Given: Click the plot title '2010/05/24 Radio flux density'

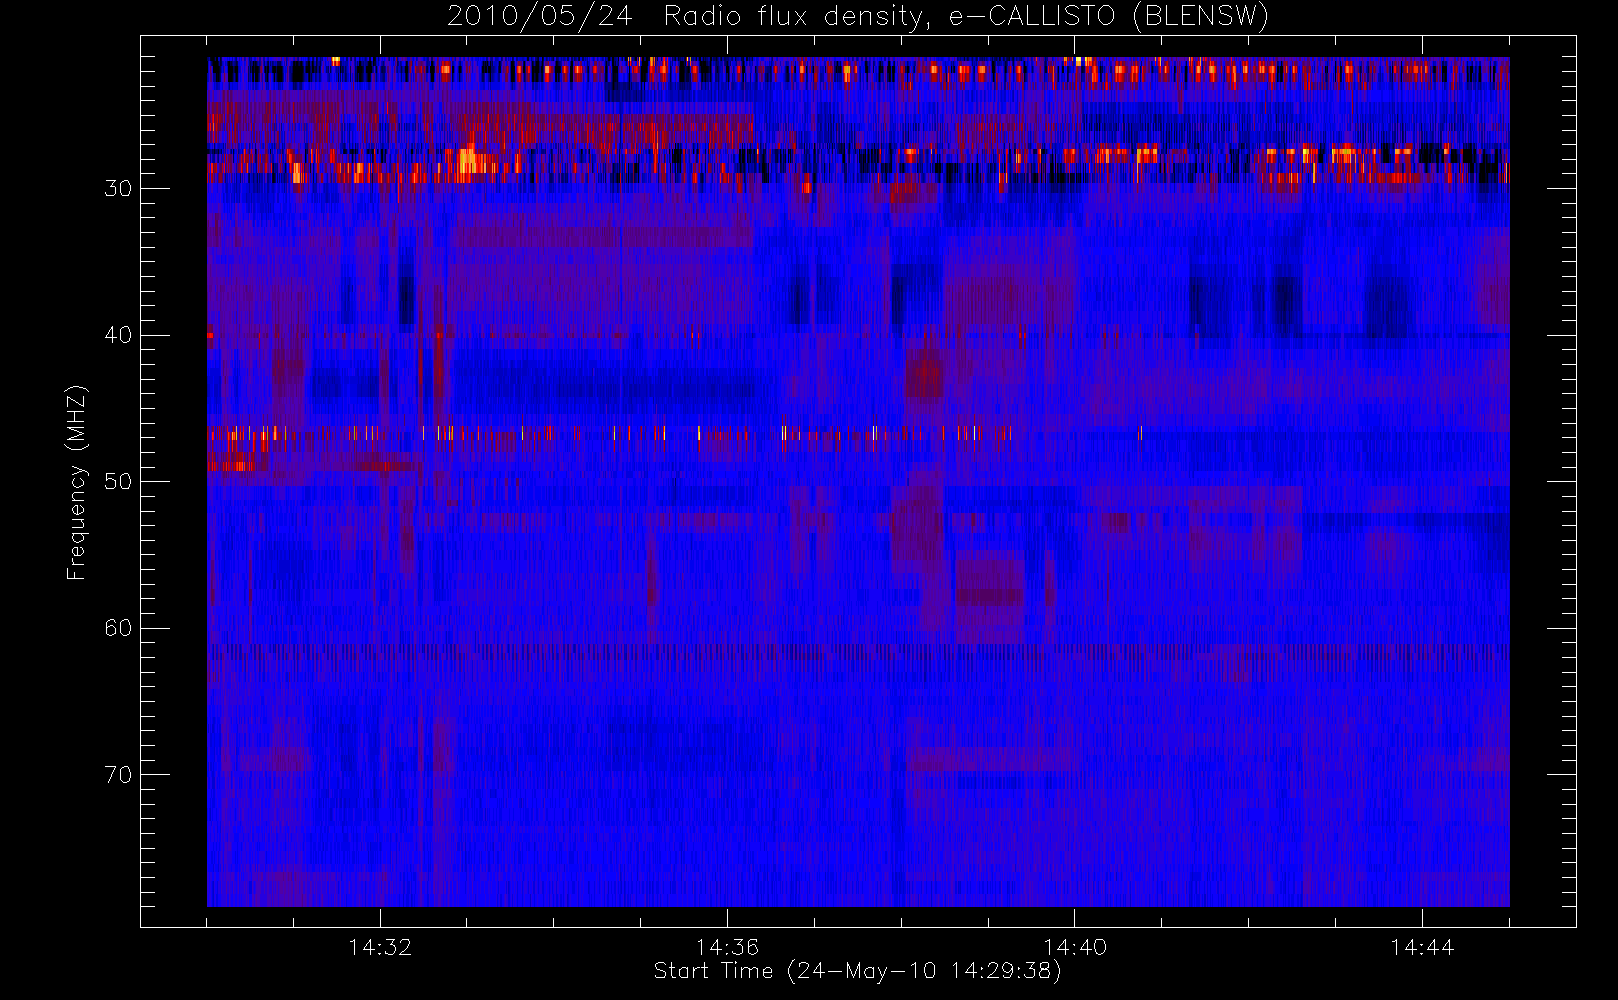Looking at the screenshot, I should [x=689, y=17].
